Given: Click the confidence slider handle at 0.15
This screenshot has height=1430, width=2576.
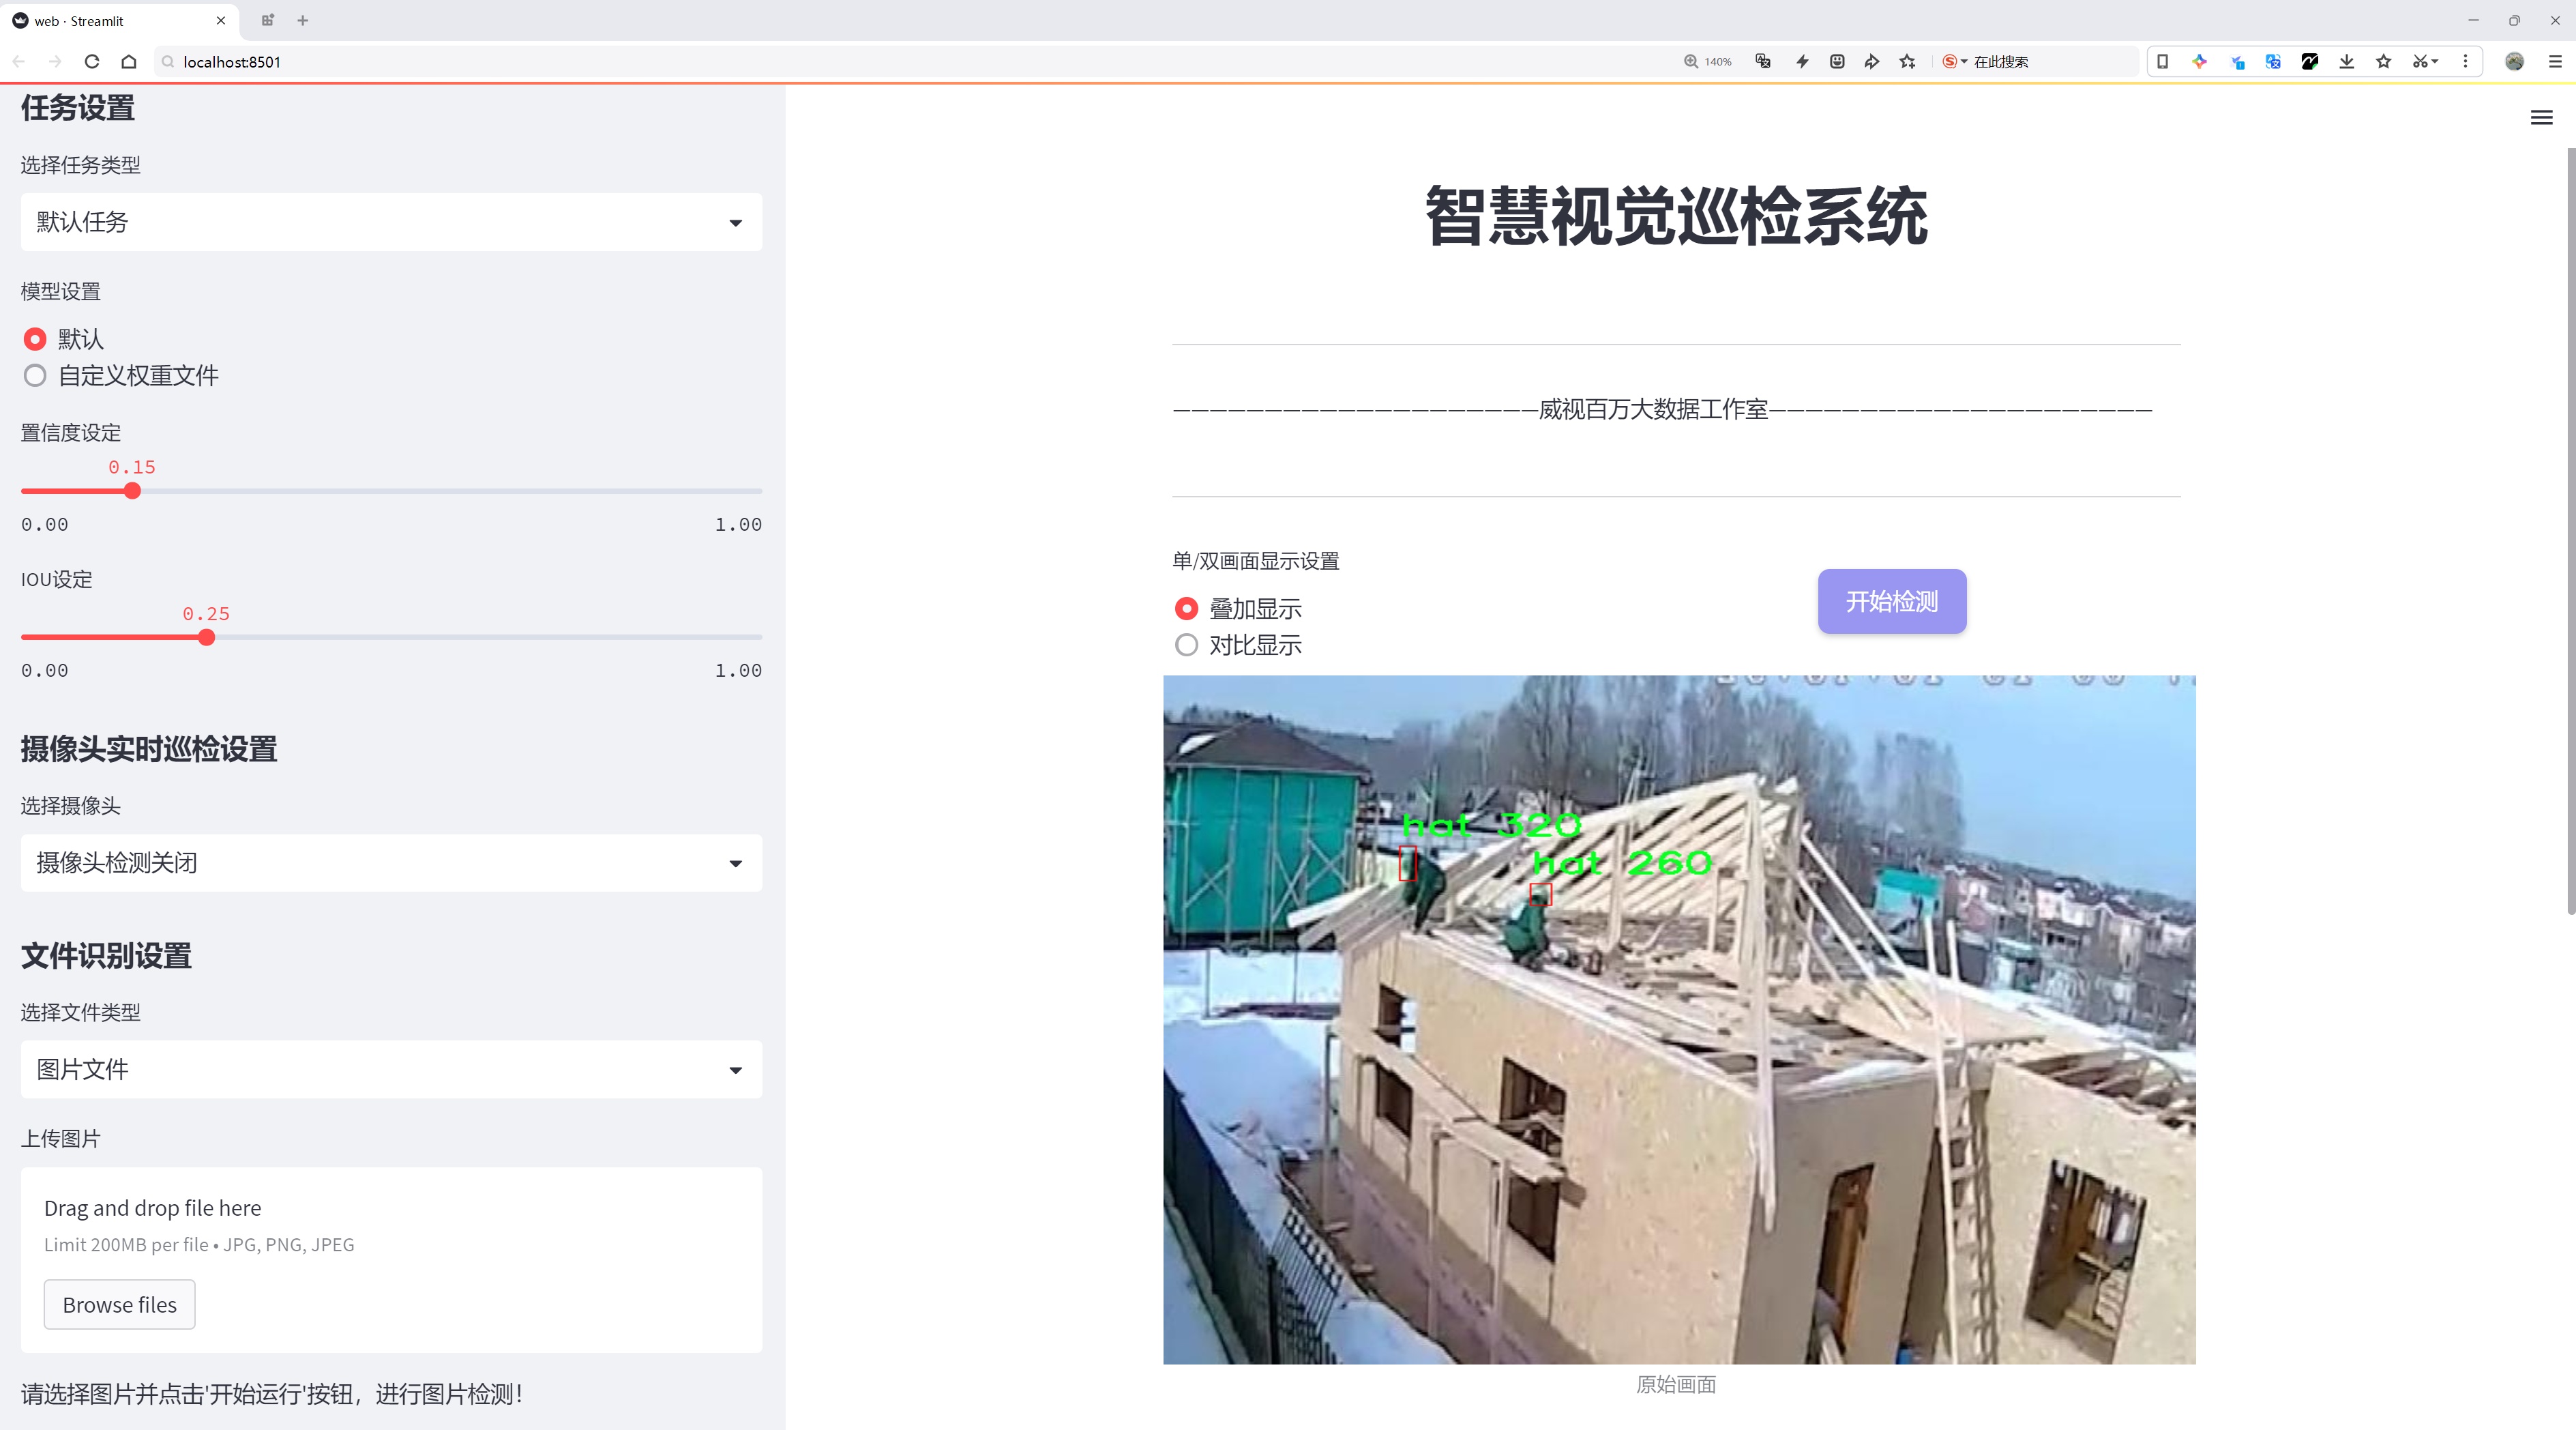Looking at the screenshot, I should 132,491.
